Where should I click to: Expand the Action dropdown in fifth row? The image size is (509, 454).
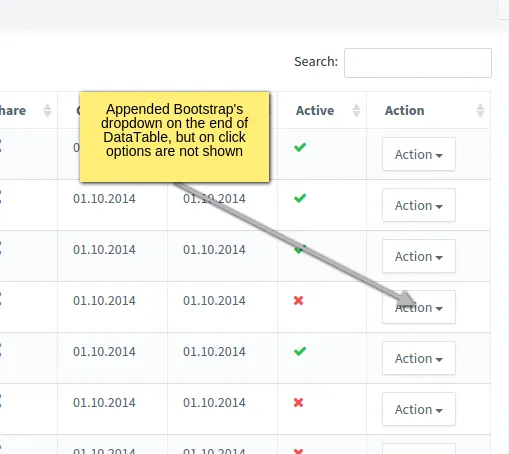419,358
